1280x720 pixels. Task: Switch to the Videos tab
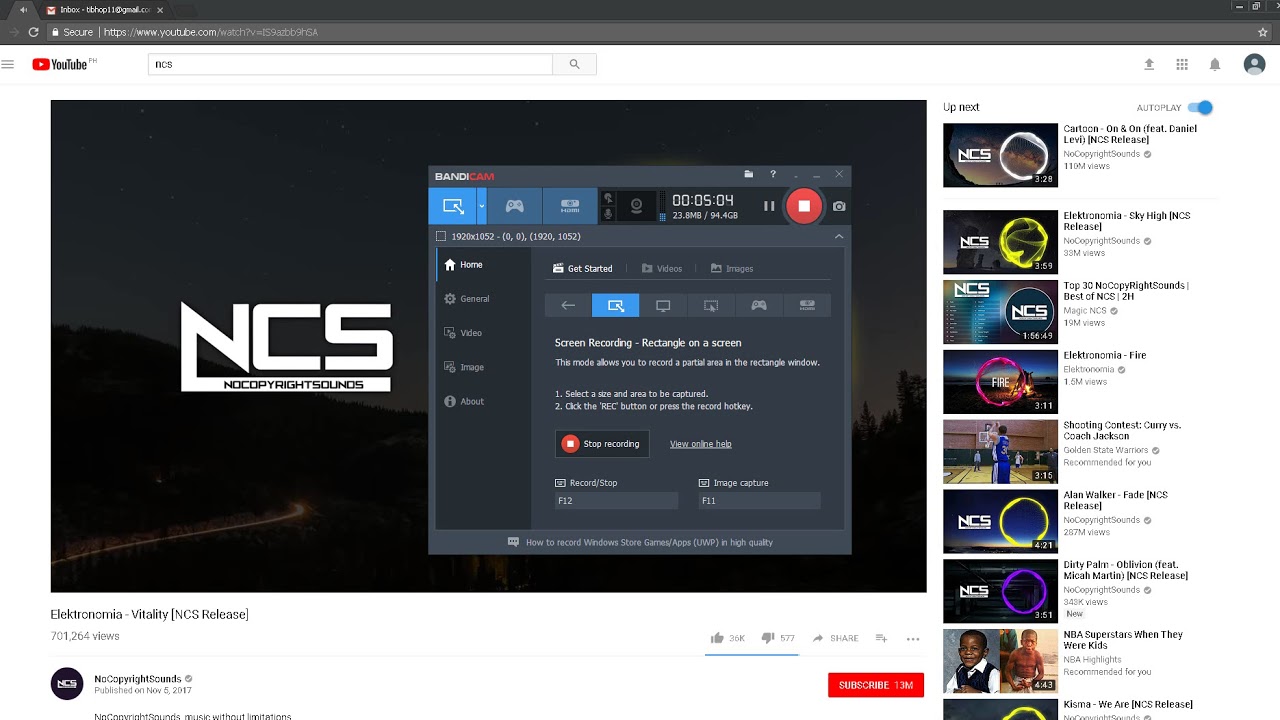662,268
